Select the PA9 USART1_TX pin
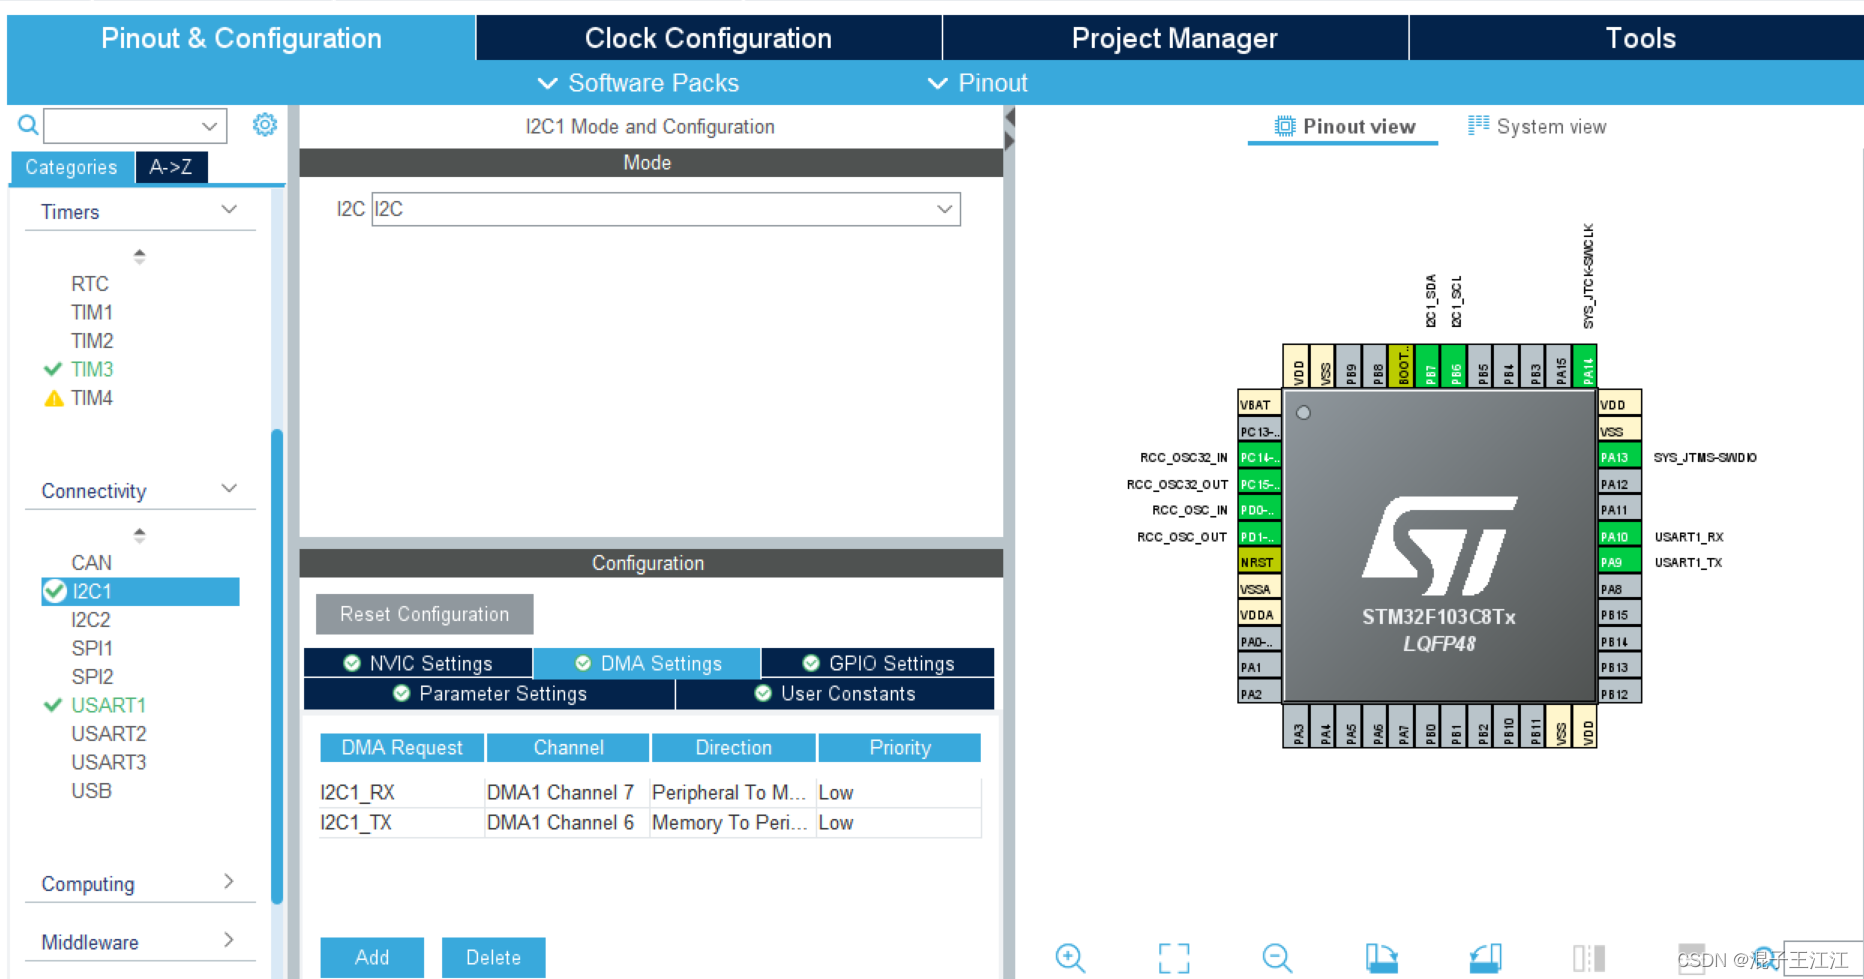Image resolution: width=1864 pixels, height=979 pixels. (x=1619, y=562)
